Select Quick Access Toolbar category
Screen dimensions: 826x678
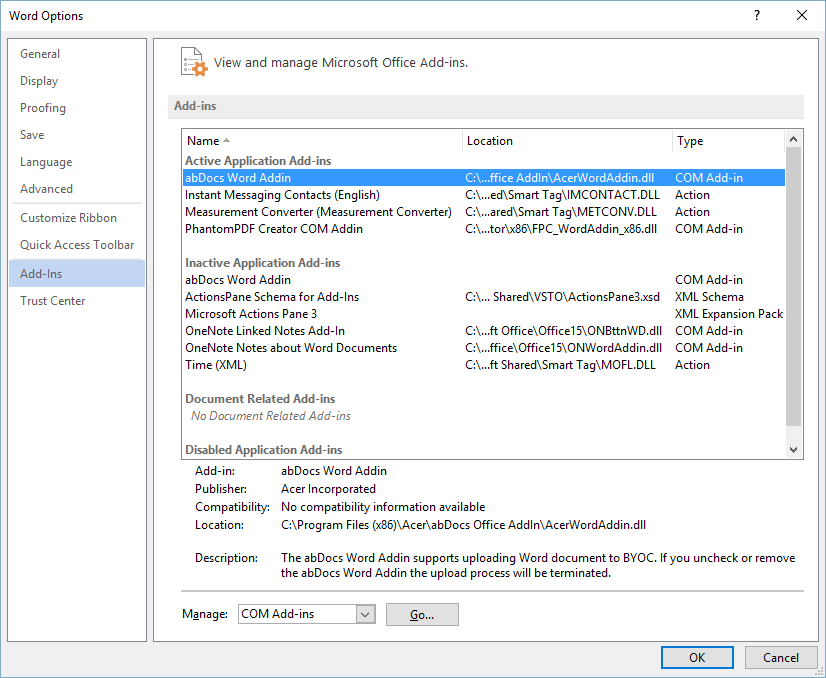click(77, 245)
